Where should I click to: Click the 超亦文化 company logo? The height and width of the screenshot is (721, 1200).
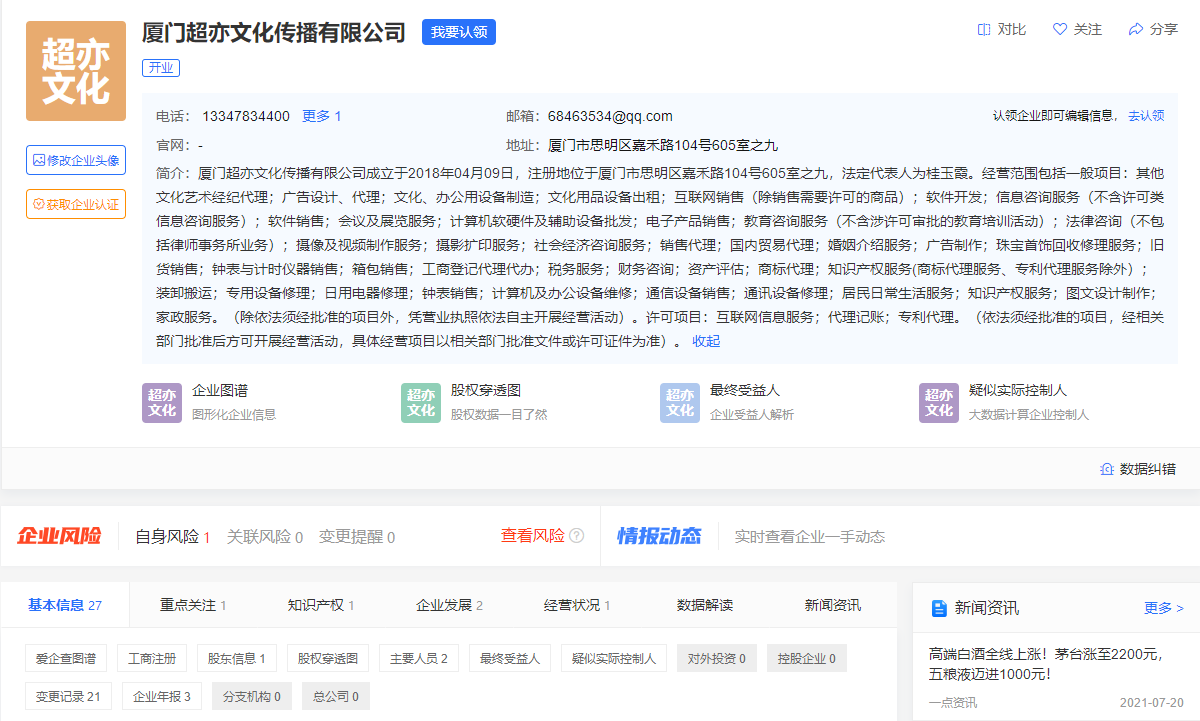click(x=76, y=71)
